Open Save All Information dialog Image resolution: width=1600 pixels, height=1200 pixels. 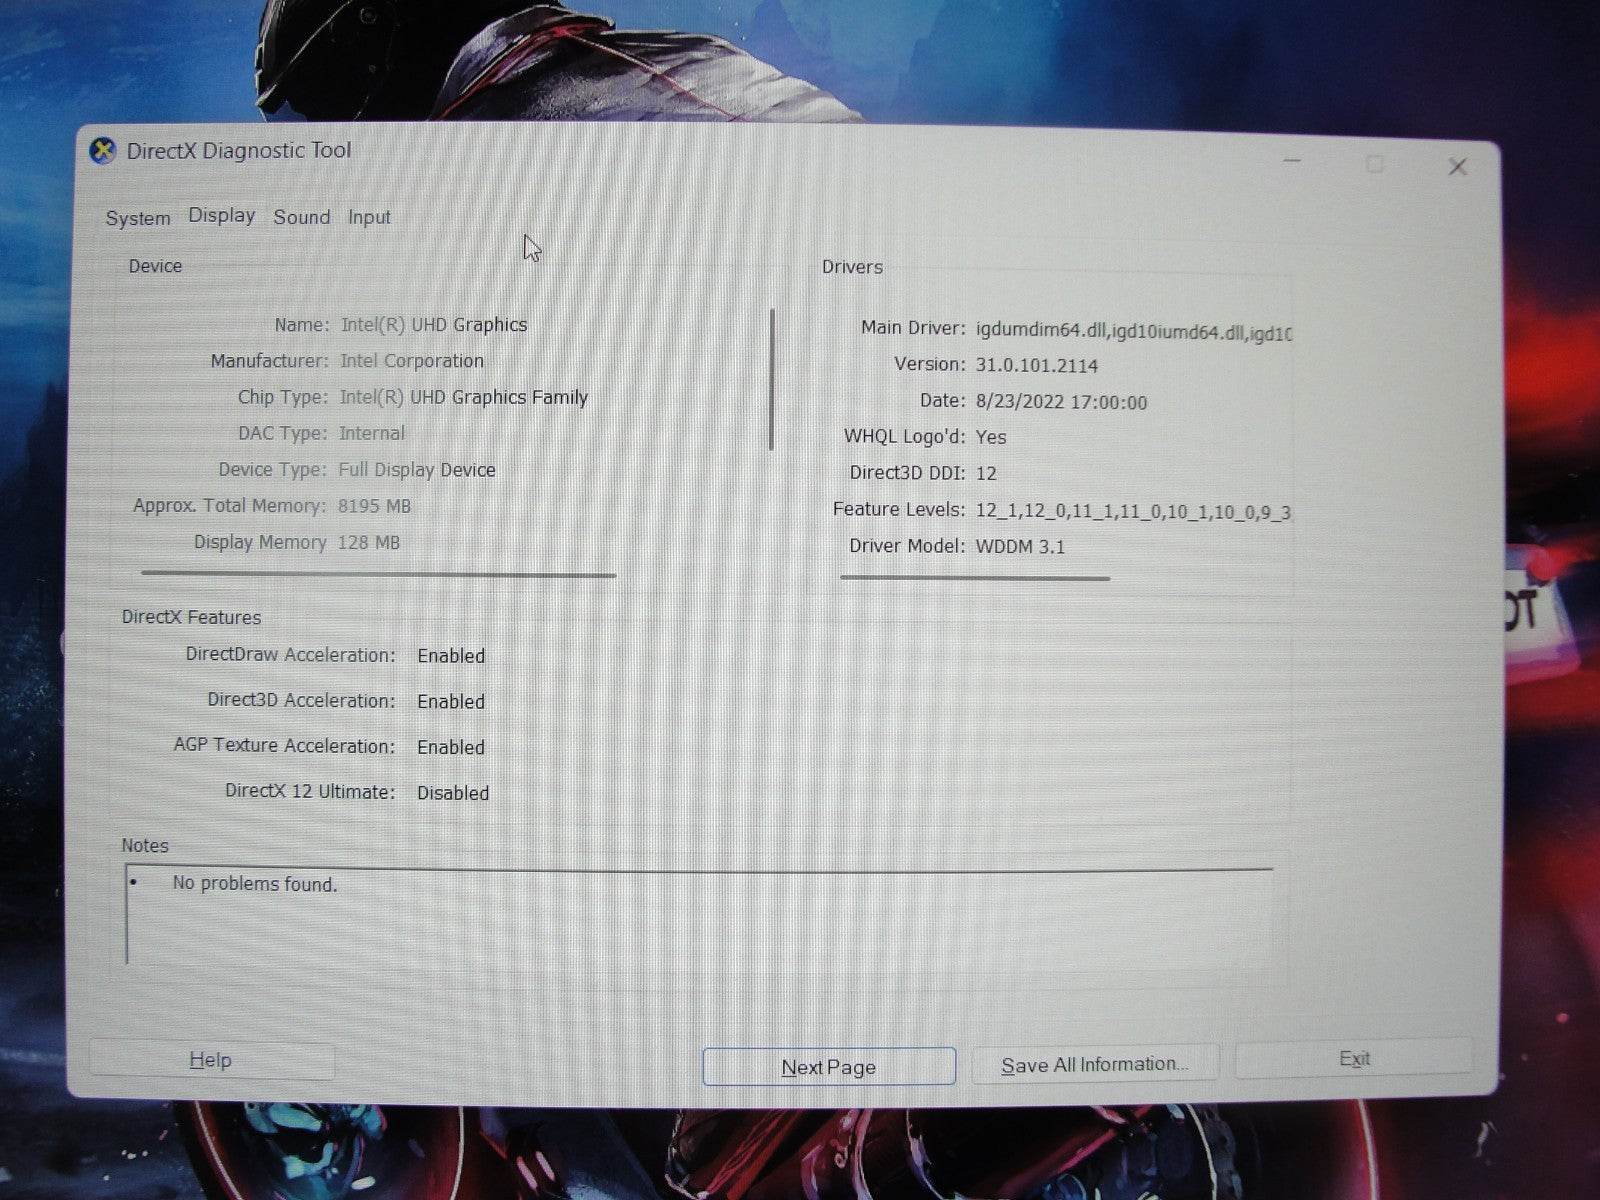click(x=1094, y=1064)
